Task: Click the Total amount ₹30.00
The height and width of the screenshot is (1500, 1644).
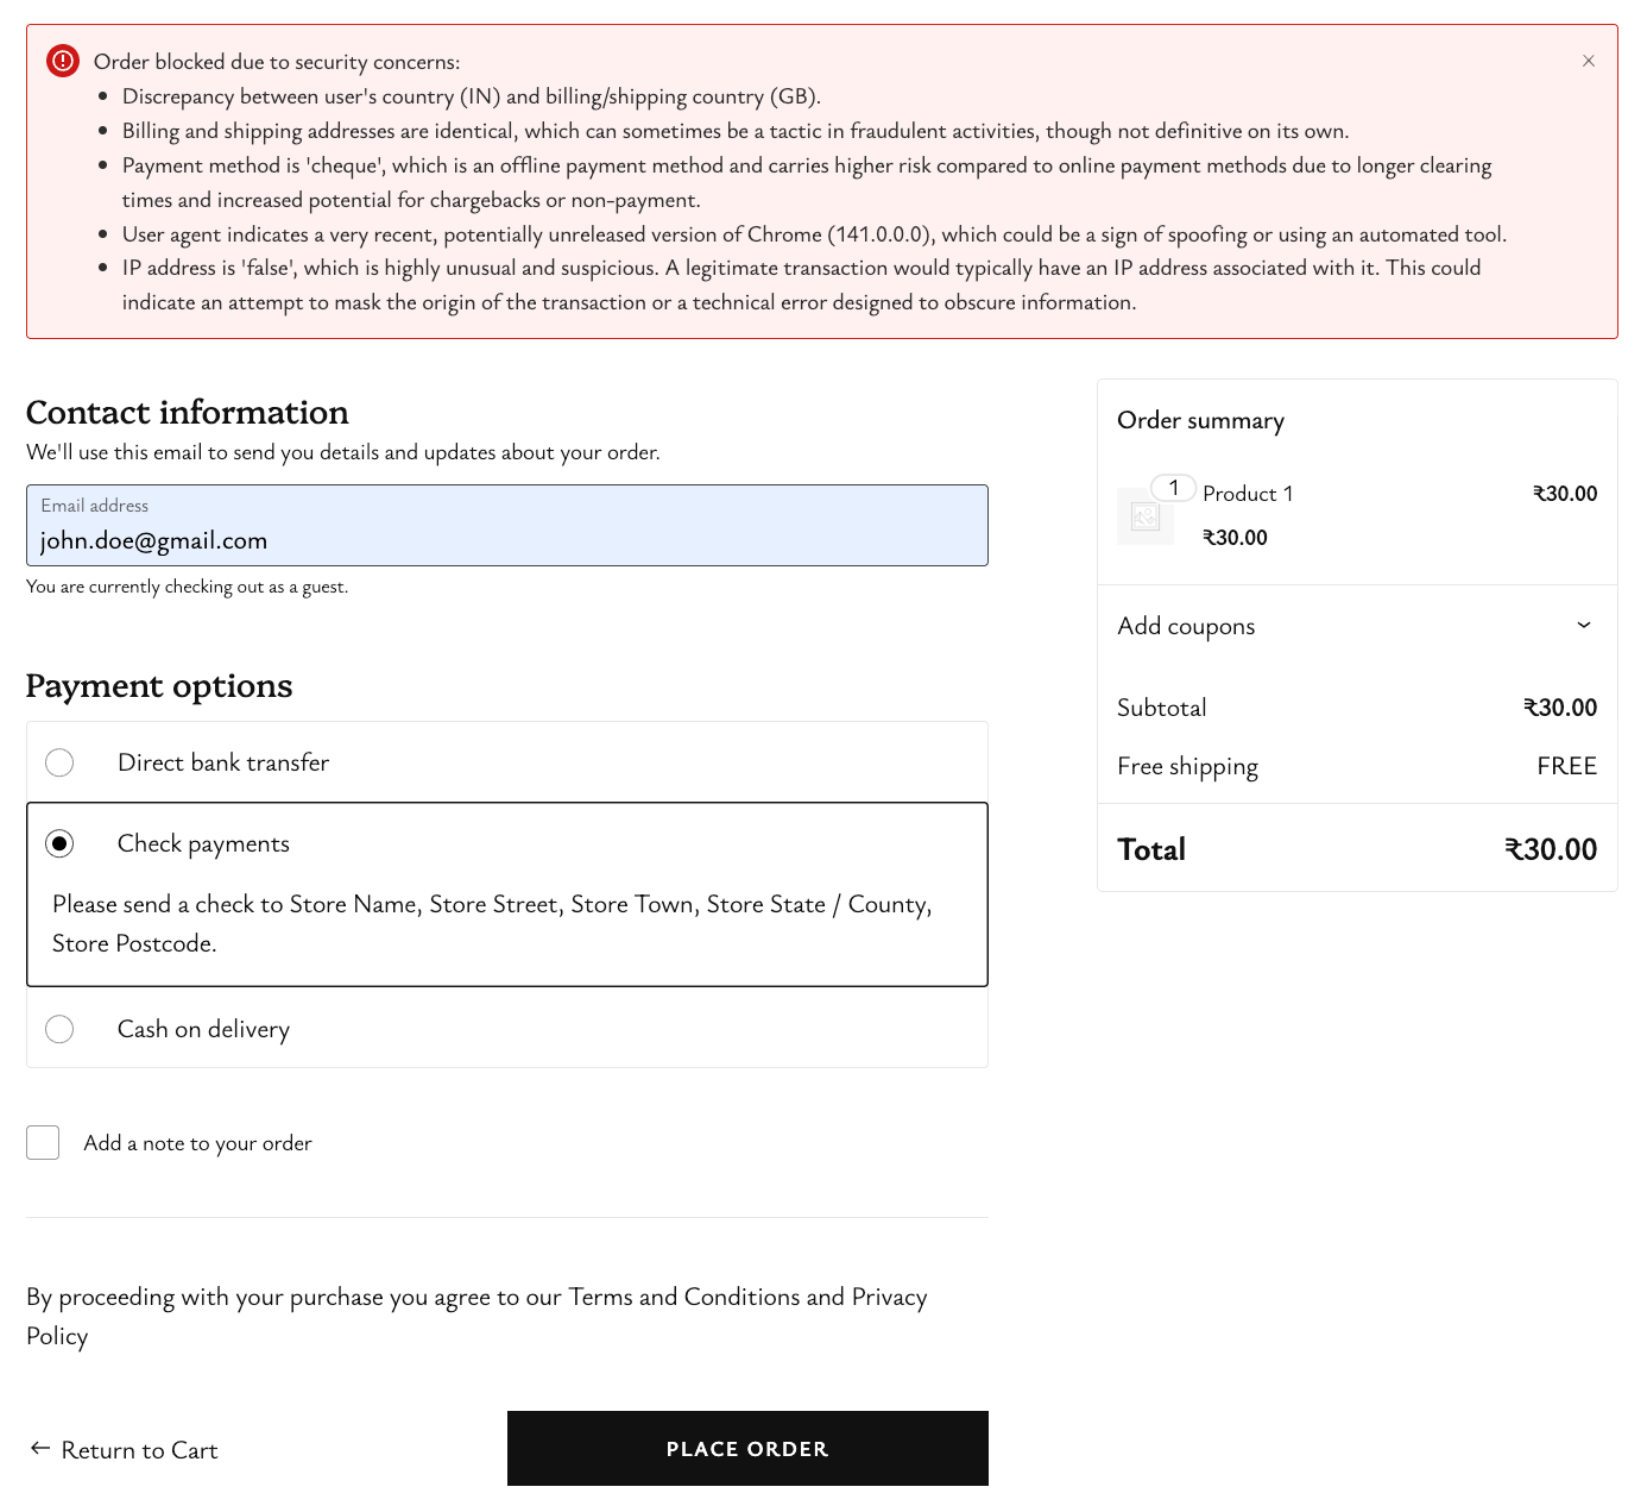Action: pyautogui.click(x=1552, y=849)
